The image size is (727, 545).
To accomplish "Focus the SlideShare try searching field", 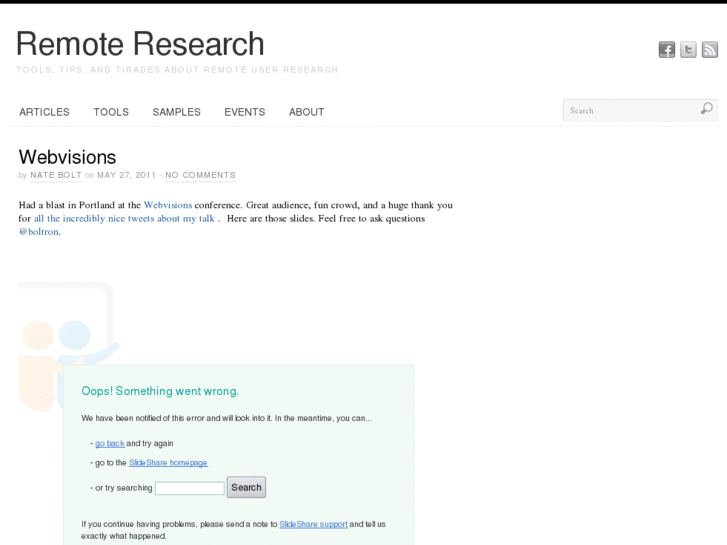I will pyautogui.click(x=190, y=488).
